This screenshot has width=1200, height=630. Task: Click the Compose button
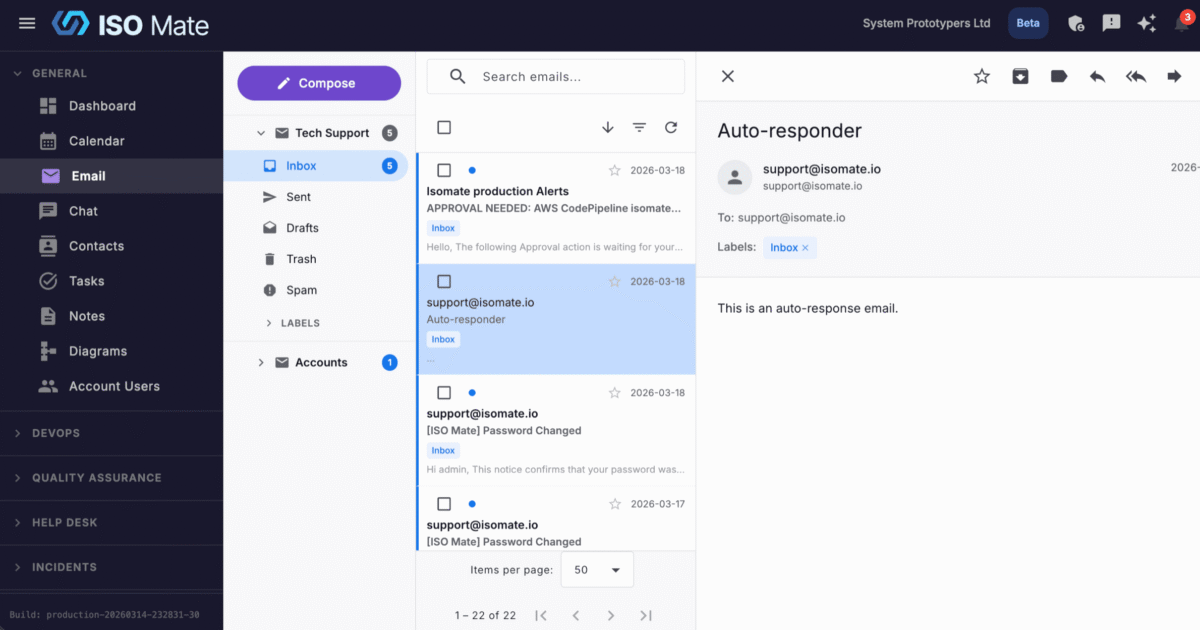pyautogui.click(x=318, y=83)
